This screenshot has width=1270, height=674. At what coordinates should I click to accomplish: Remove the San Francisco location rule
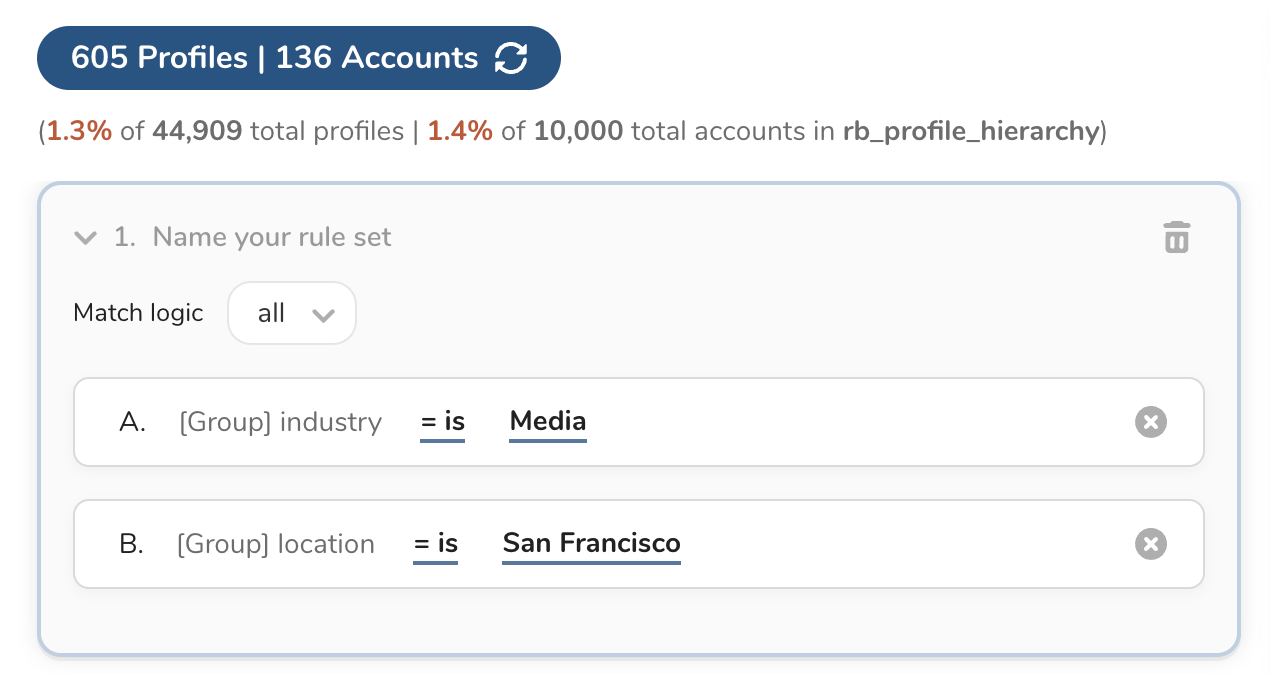point(1150,544)
